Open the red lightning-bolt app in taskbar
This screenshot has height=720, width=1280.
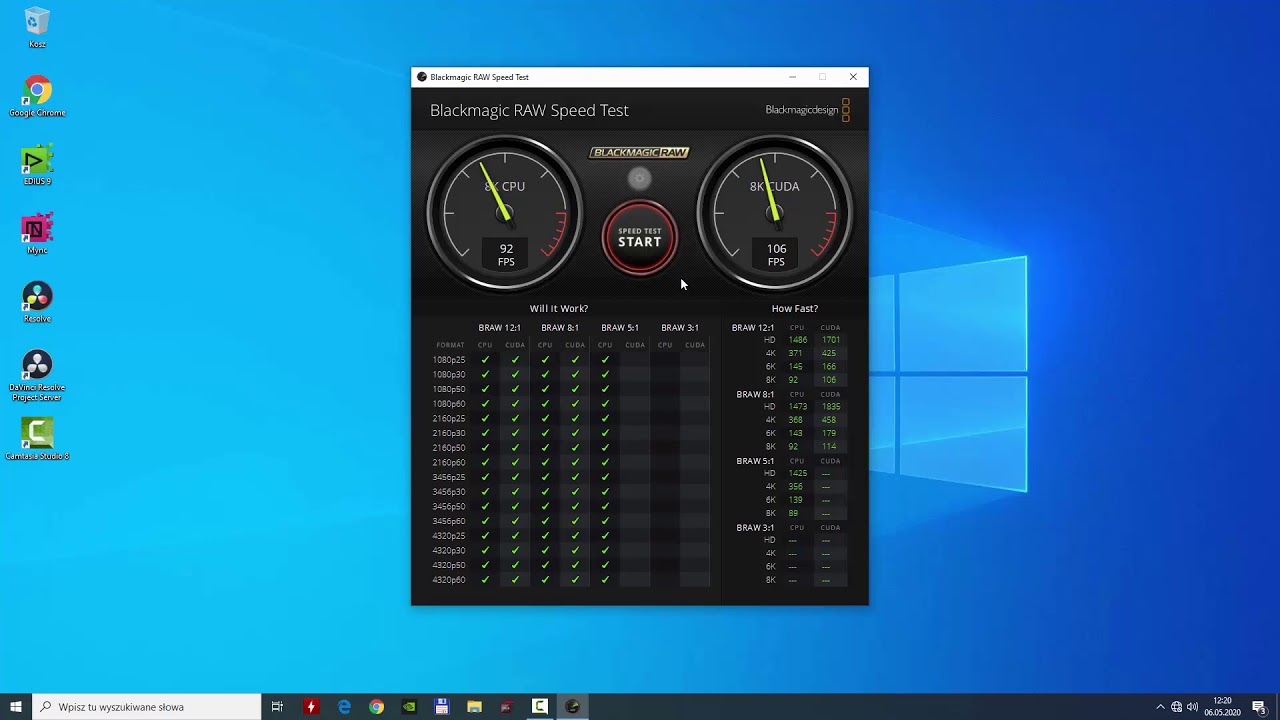311,707
